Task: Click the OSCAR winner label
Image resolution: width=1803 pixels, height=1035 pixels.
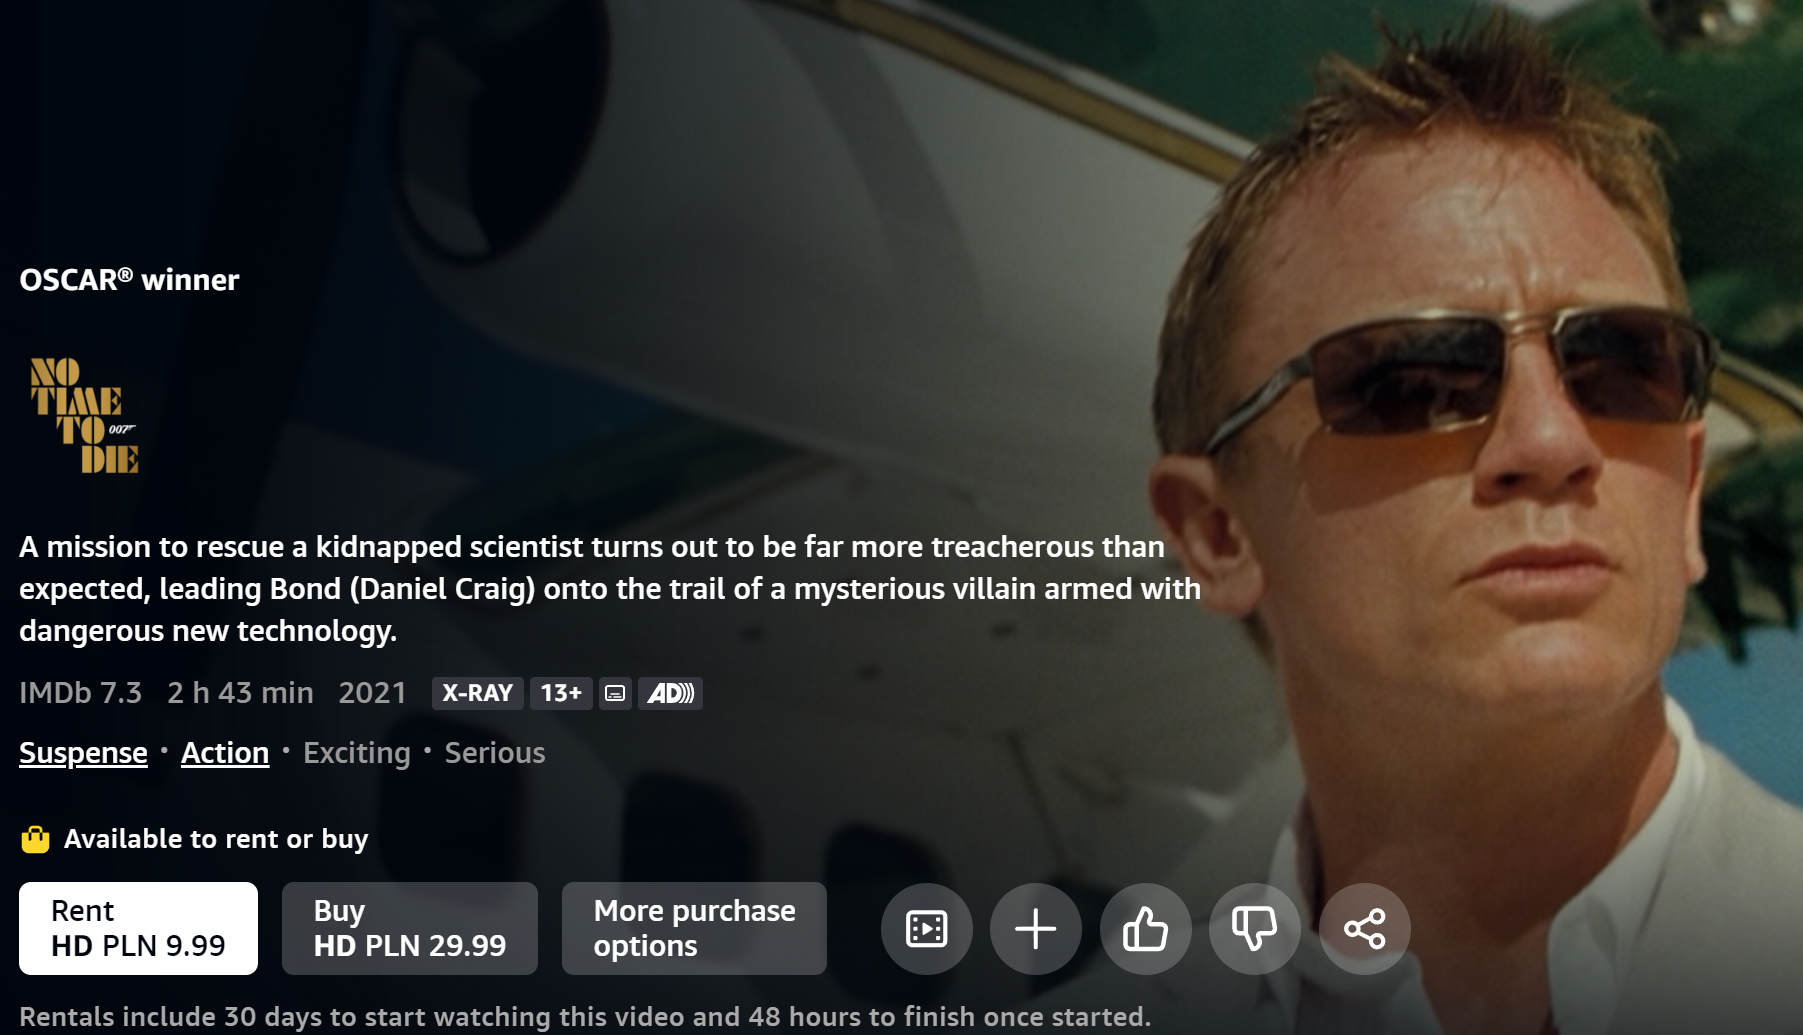Action: pos(129,280)
